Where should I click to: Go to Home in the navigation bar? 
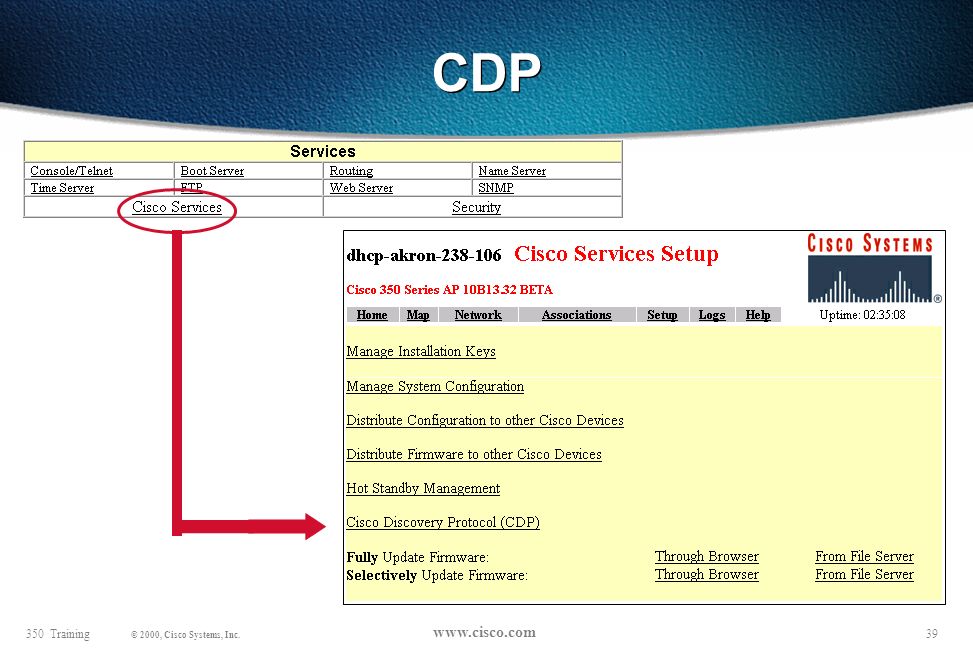click(x=372, y=315)
